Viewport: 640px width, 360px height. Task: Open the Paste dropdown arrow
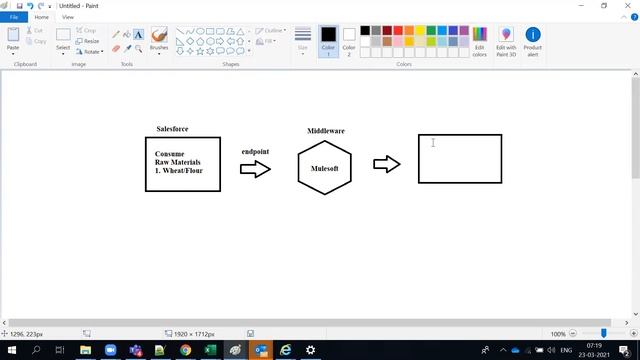point(13,54)
